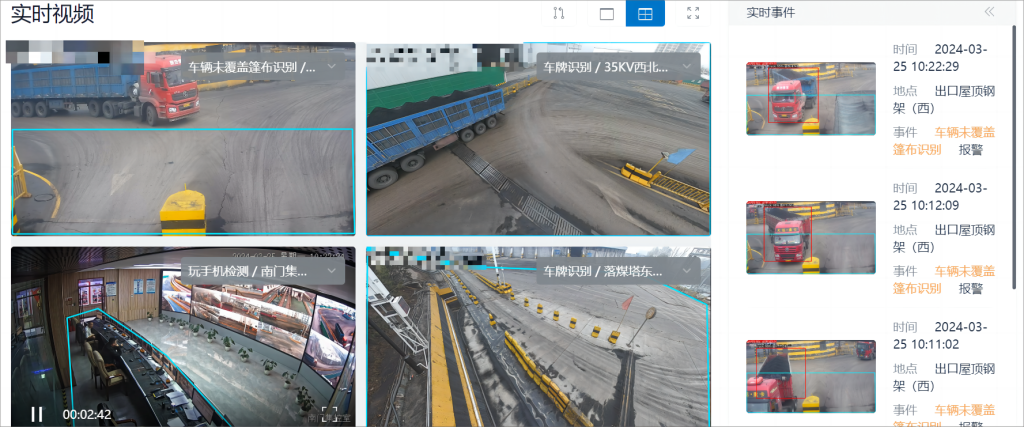Open the 10:22:29 event snapshot thumbnail
This screenshot has width=1024, height=427.
click(x=810, y=99)
